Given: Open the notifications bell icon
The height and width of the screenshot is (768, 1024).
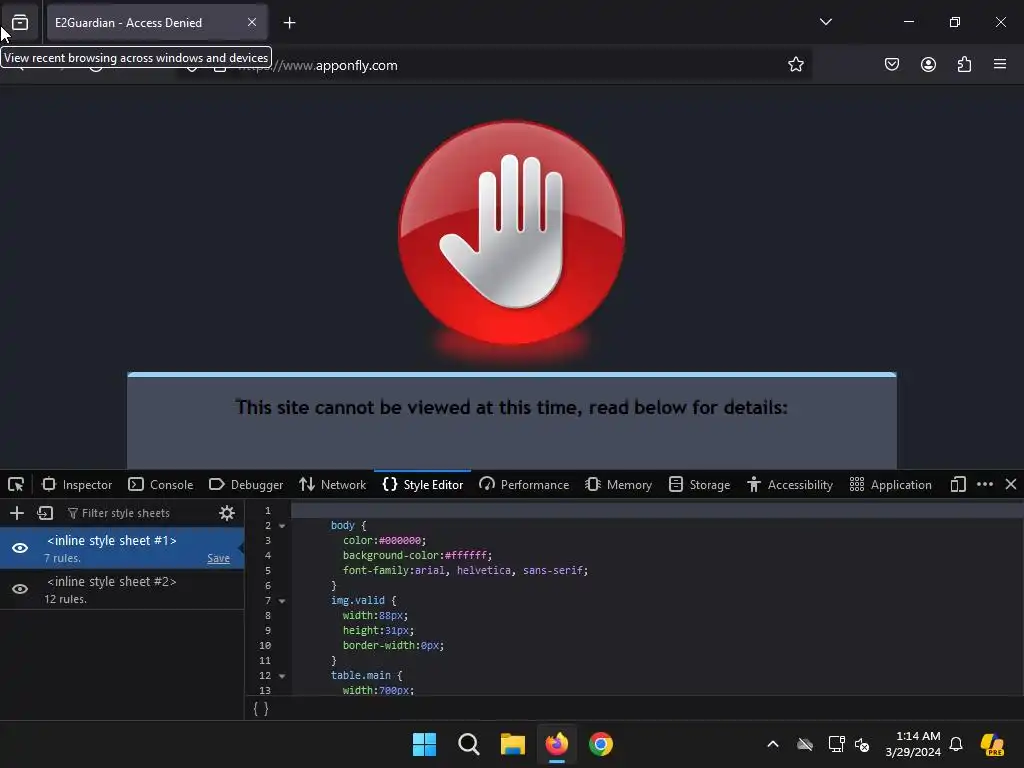Looking at the screenshot, I should tap(956, 744).
